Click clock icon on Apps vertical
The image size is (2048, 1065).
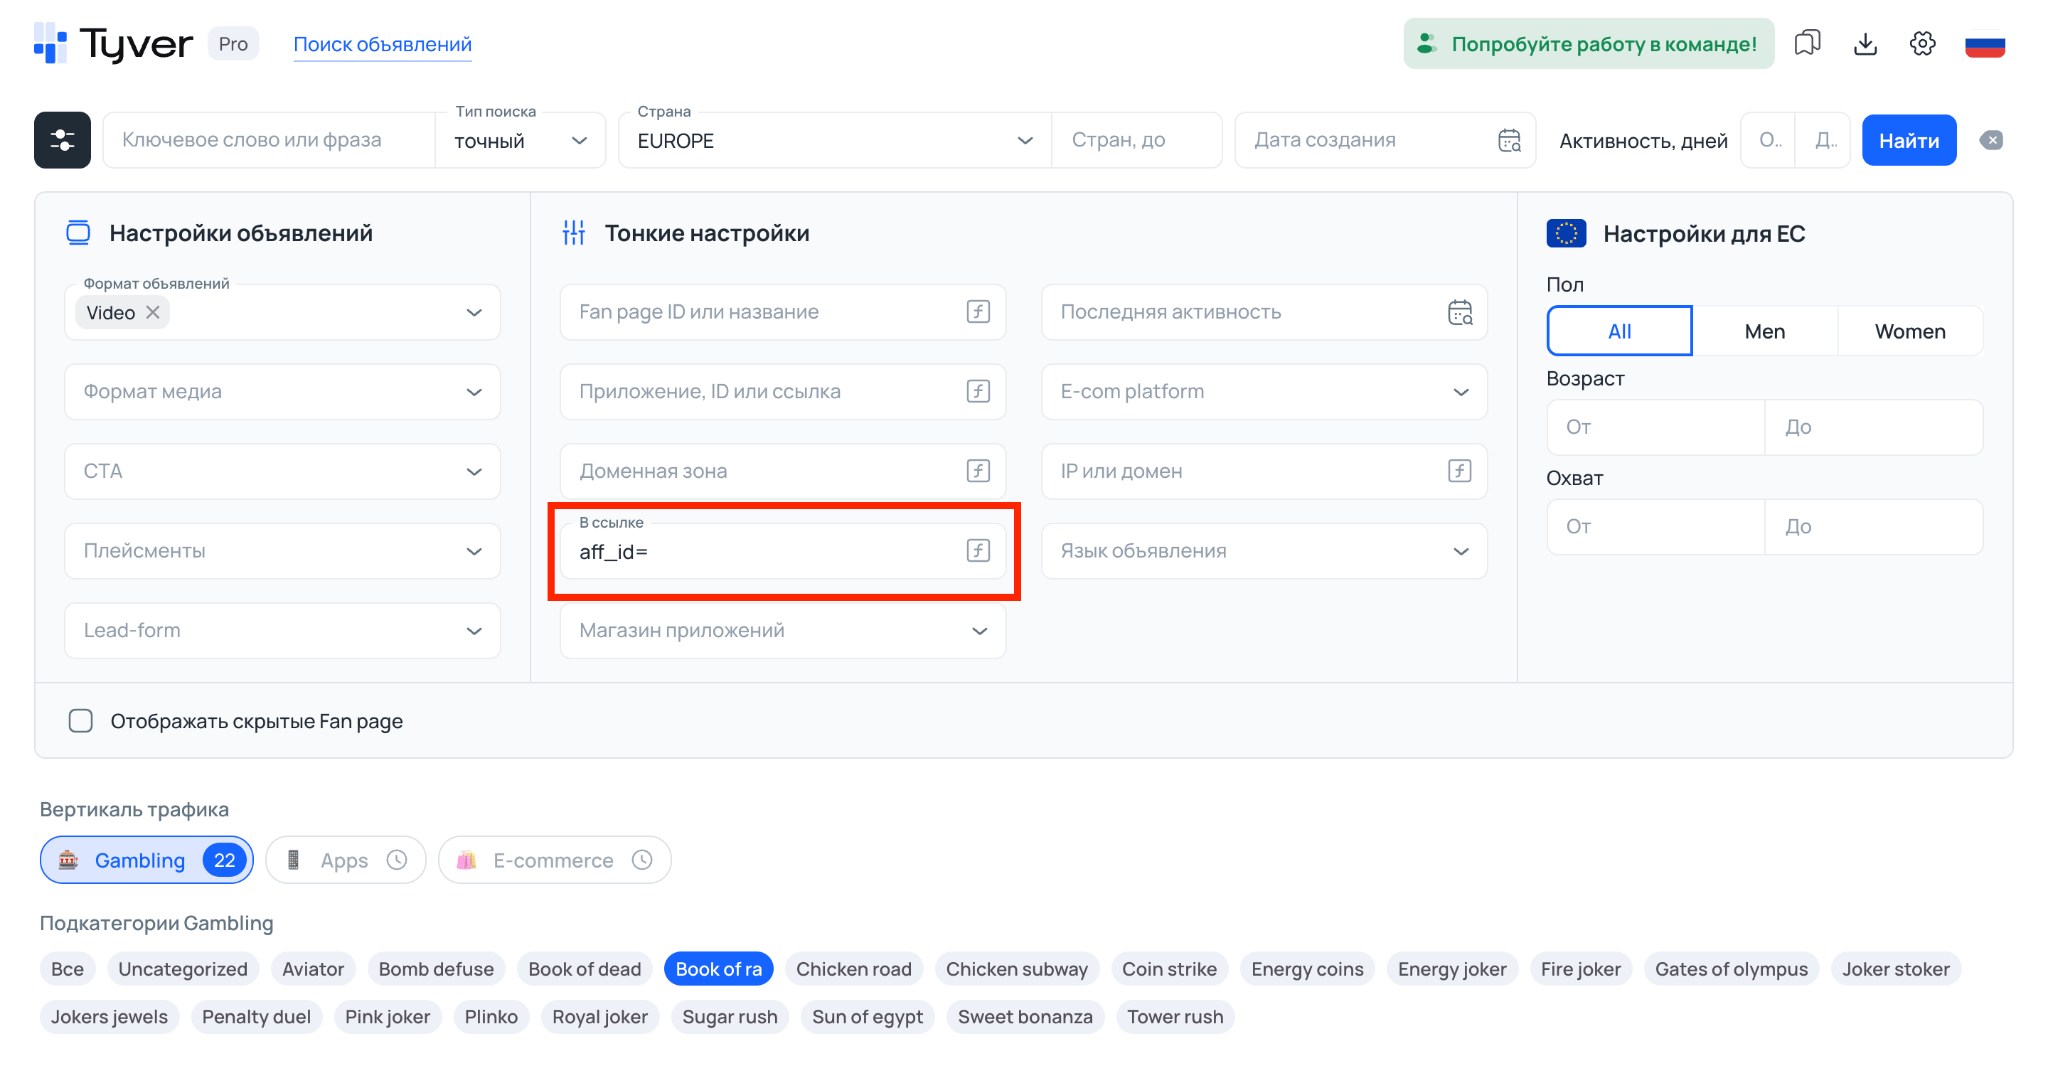click(x=397, y=860)
